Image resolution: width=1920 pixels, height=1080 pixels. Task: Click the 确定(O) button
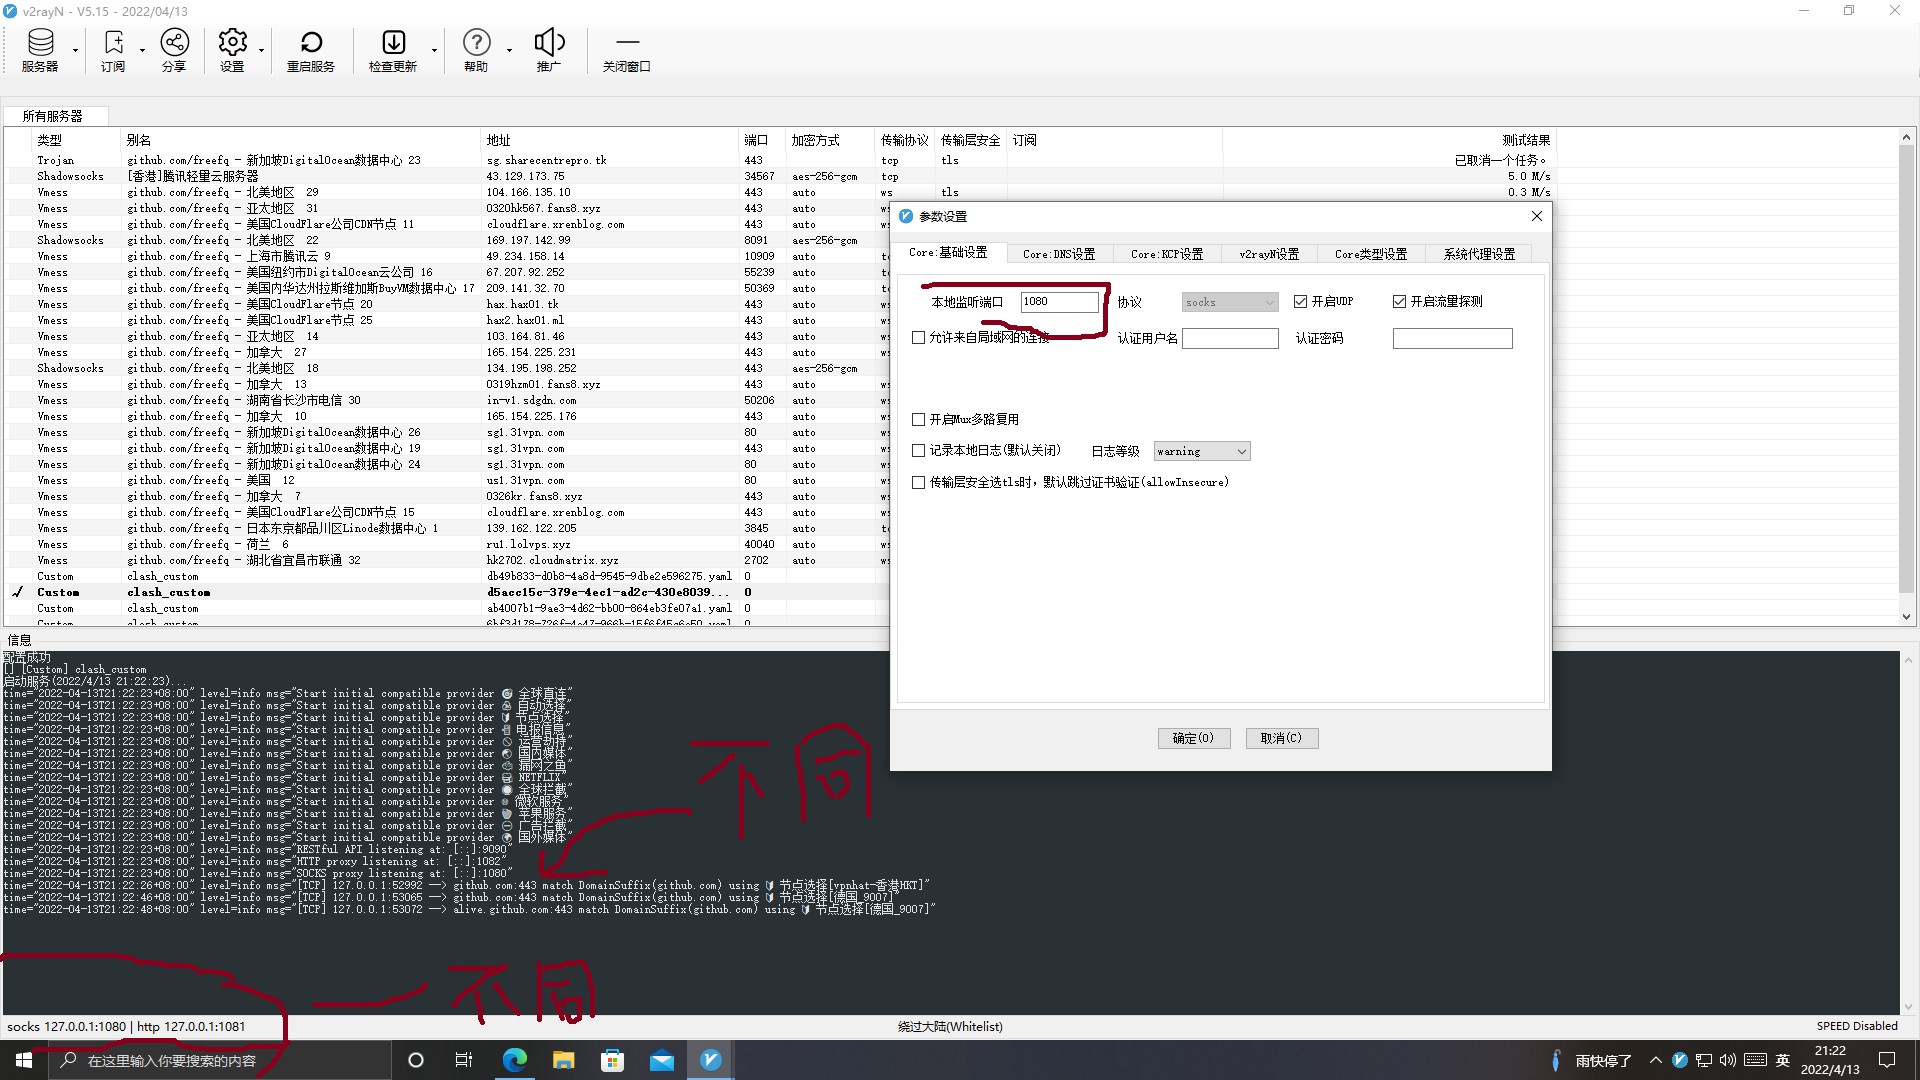[x=1193, y=738]
